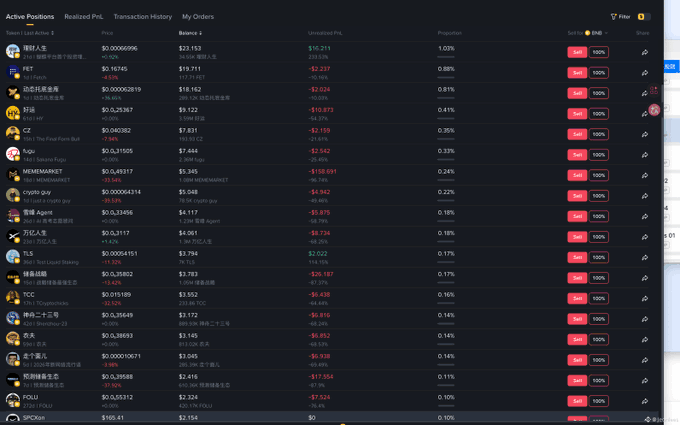Click the $2.022 TLS unrealized PnL
680x425 pixels.
tap(318, 253)
